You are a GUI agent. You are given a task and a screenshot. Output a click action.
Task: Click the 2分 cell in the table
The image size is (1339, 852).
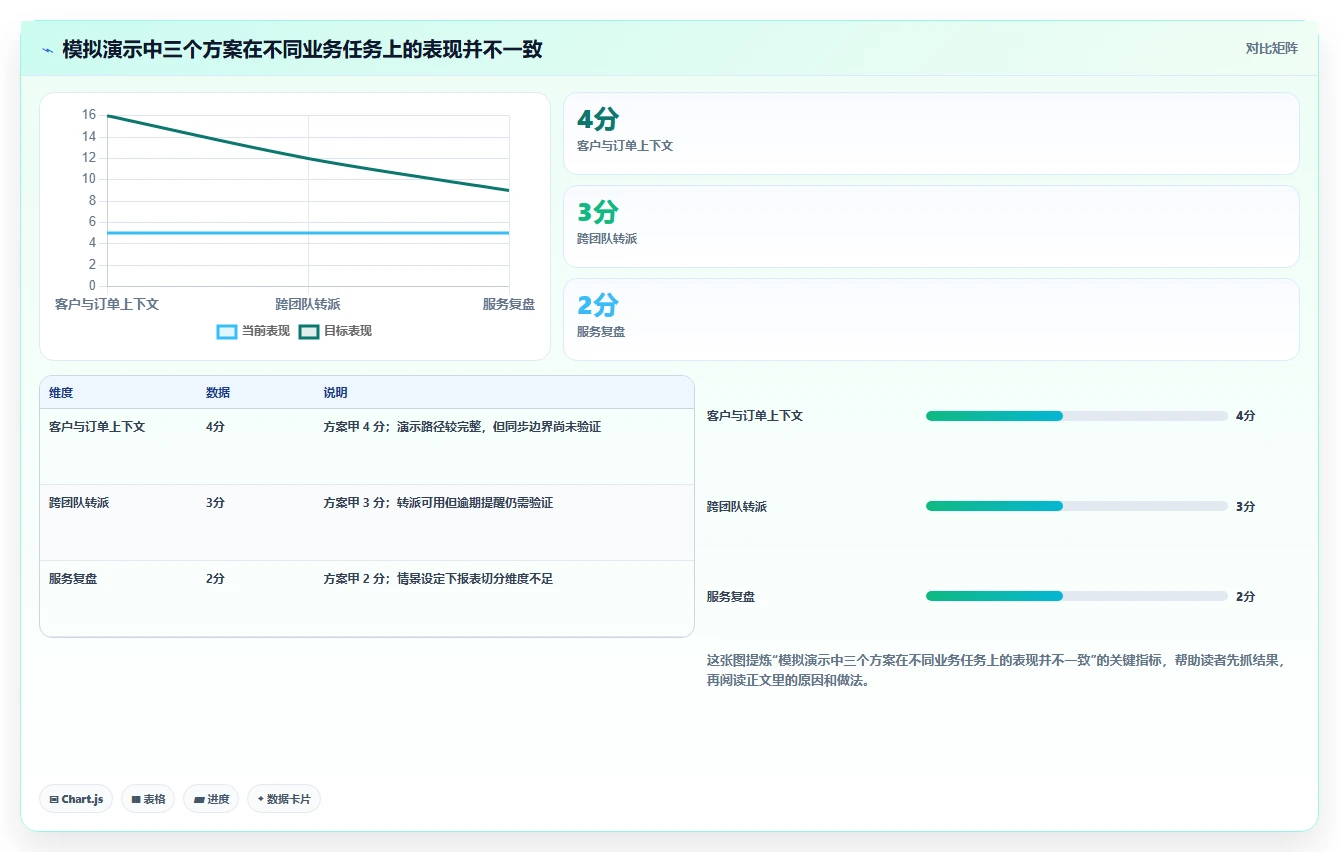pos(215,579)
